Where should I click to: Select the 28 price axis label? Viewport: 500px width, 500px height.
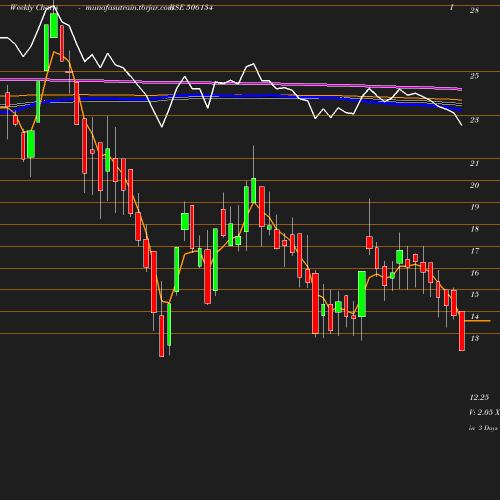tap(474, 10)
